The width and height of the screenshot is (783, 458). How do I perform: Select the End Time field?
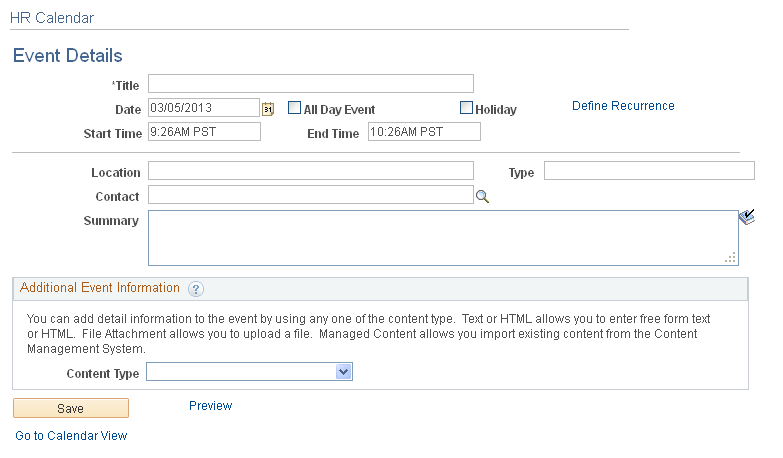[x=424, y=131]
